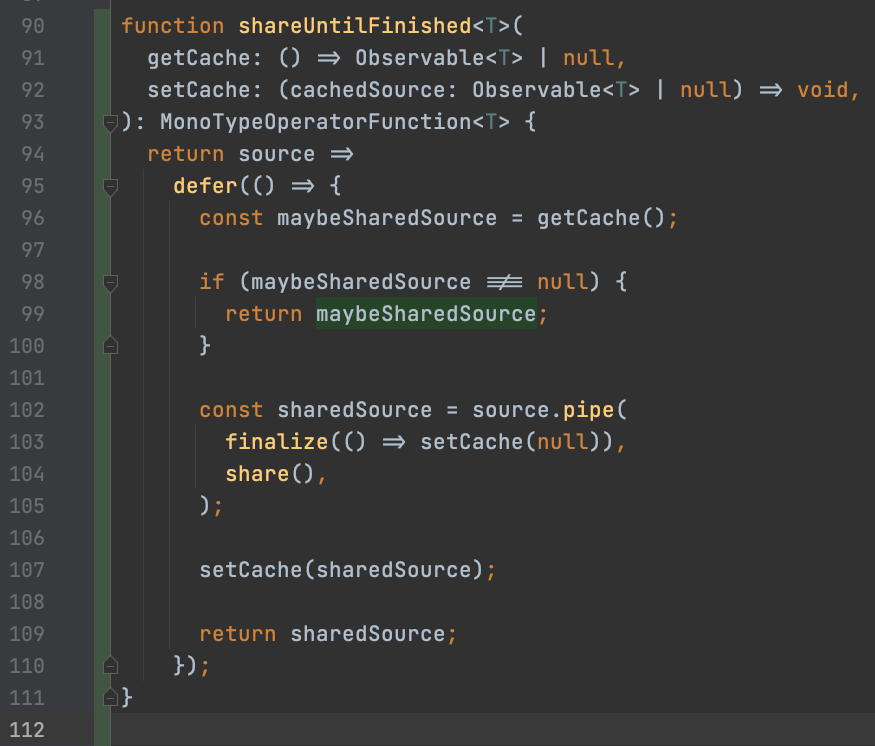Image resolution: width=875 pixels, height=746 pixels.
Task: Click the not-equal operator on line 98
Action: (504, 282)
